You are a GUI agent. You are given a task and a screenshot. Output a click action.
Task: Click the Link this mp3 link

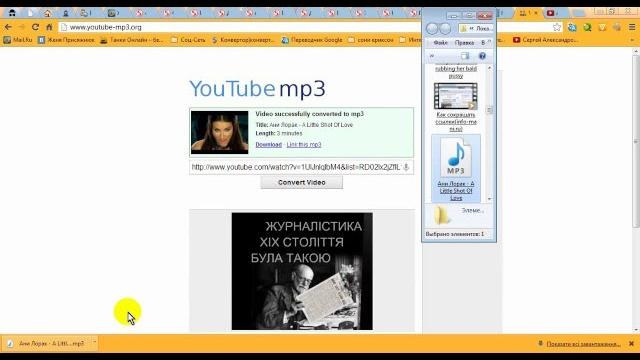pyautogui.click(x=304, y=144)
